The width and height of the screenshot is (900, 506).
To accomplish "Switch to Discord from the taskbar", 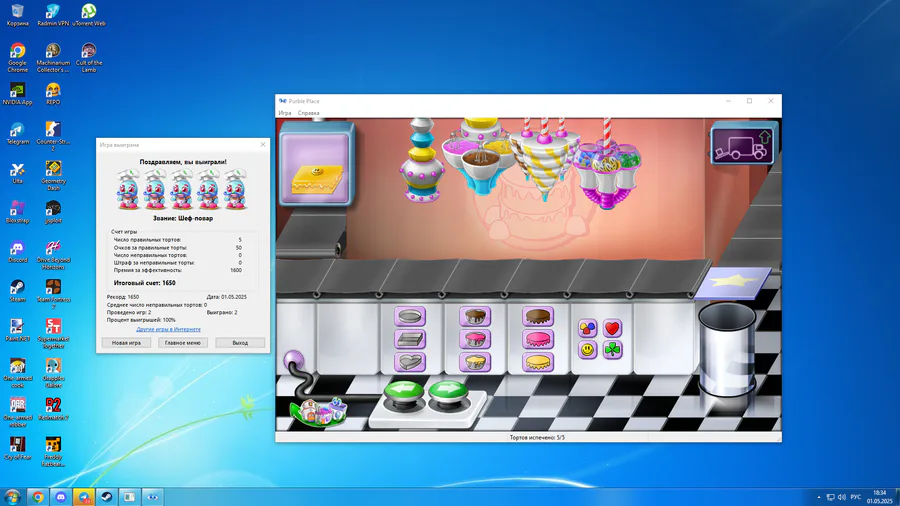I will 61,497.
